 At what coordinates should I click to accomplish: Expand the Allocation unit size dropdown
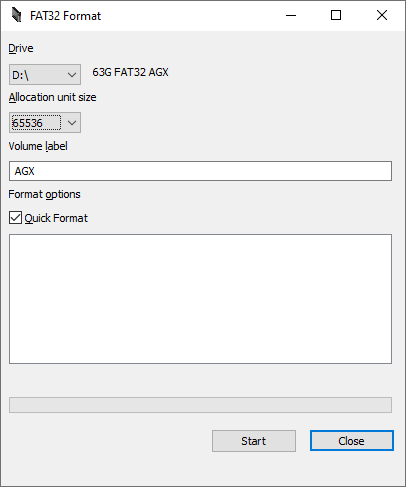point(72,123)
